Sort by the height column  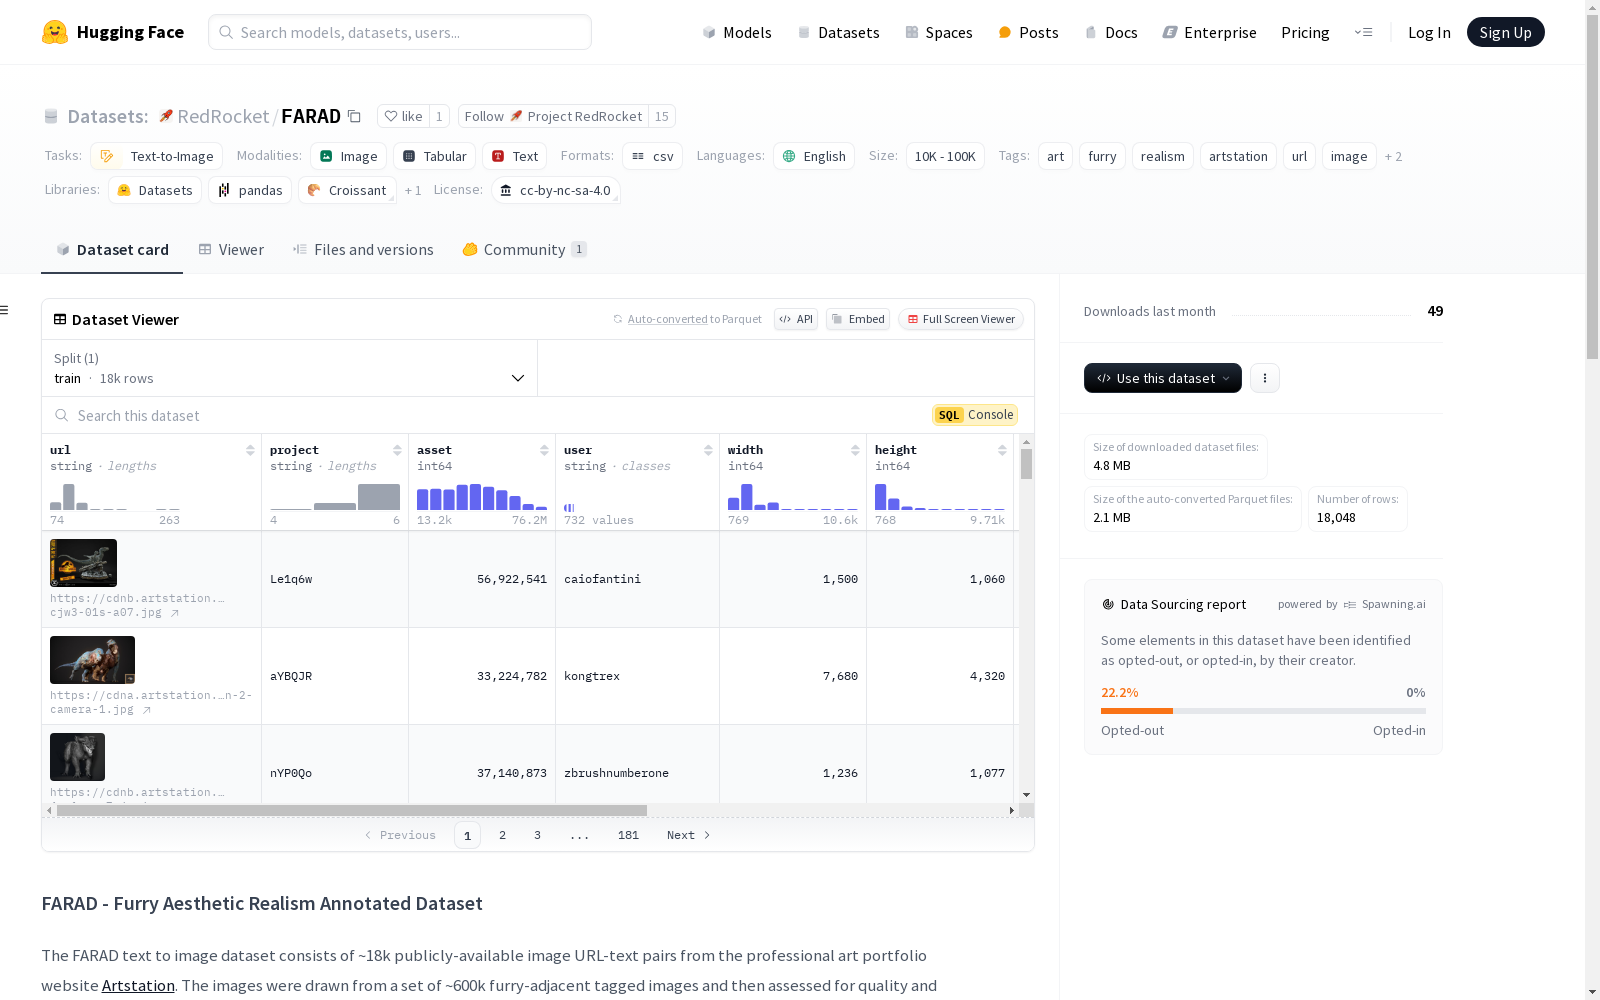[1002, 450]
